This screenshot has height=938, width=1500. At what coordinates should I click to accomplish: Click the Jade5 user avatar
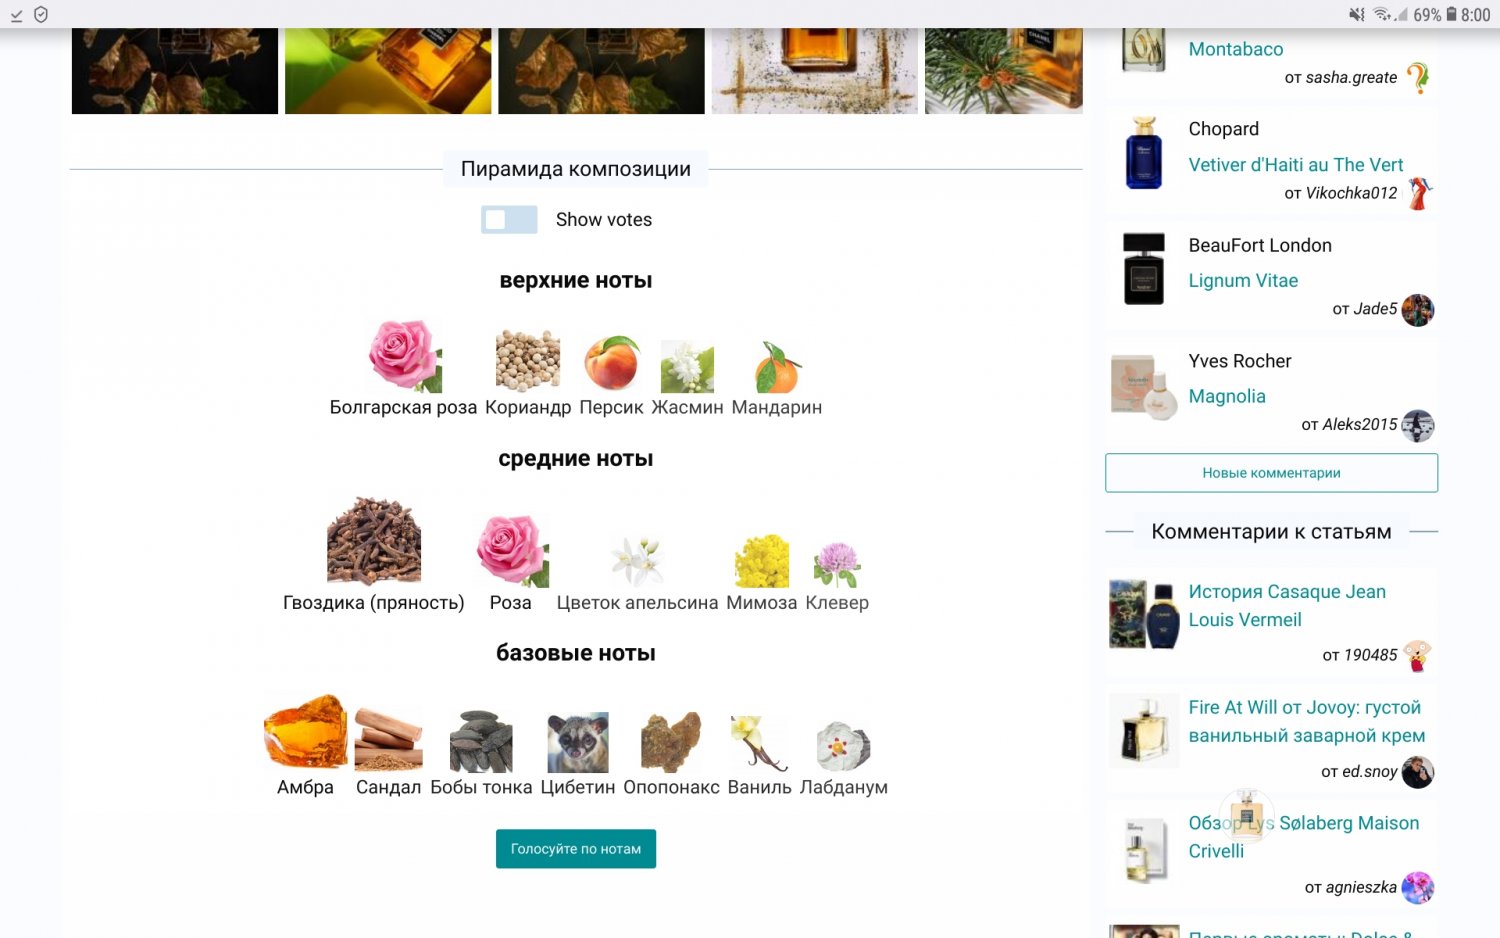[x=1418, y=310]
